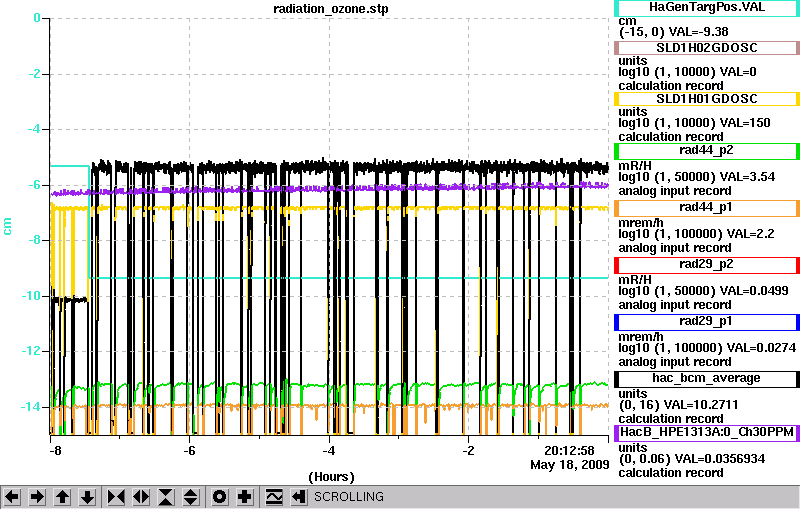Image resolution: width=800 pixels, height=509 pixels.
Task: Click the -2 hour tick label on x-axis
Action: coord(468,451)
